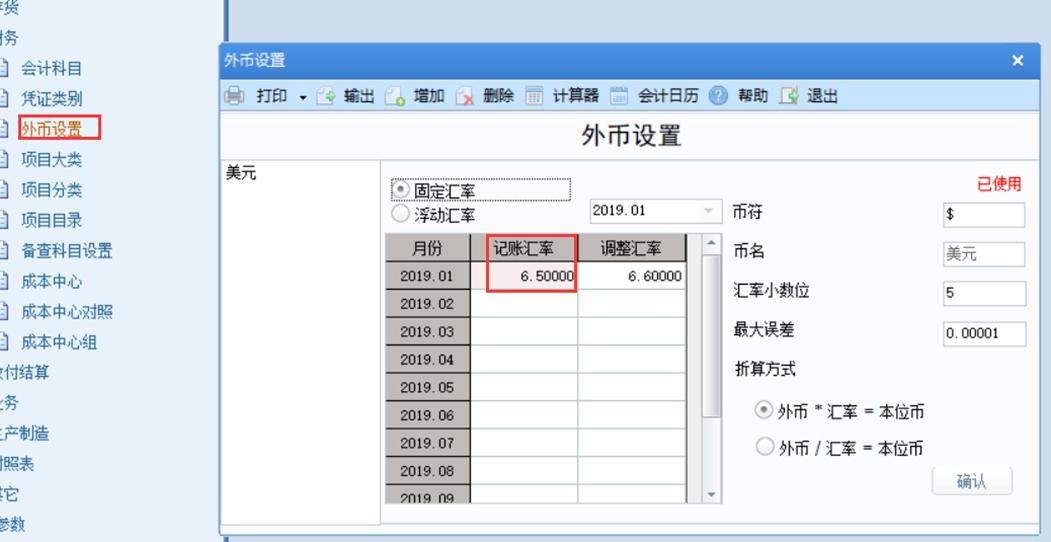Select 固定汇率 radio button
This screenshot has height=542, width=1051.
coord(401,190)
